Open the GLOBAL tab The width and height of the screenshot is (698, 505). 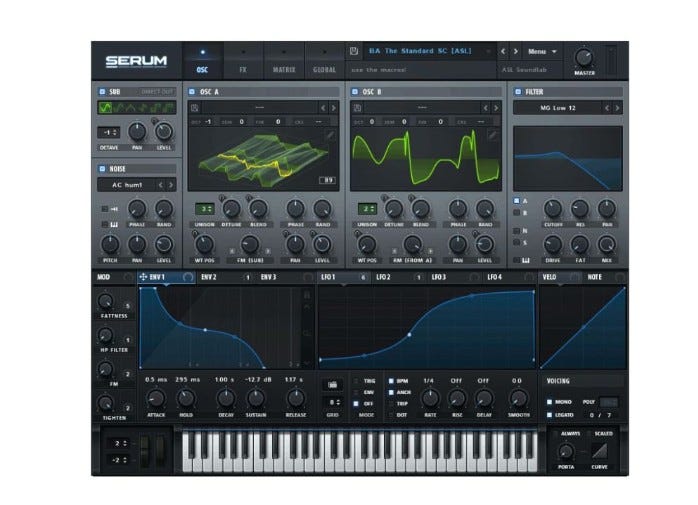pyautogui.click(x=324, y=61)
